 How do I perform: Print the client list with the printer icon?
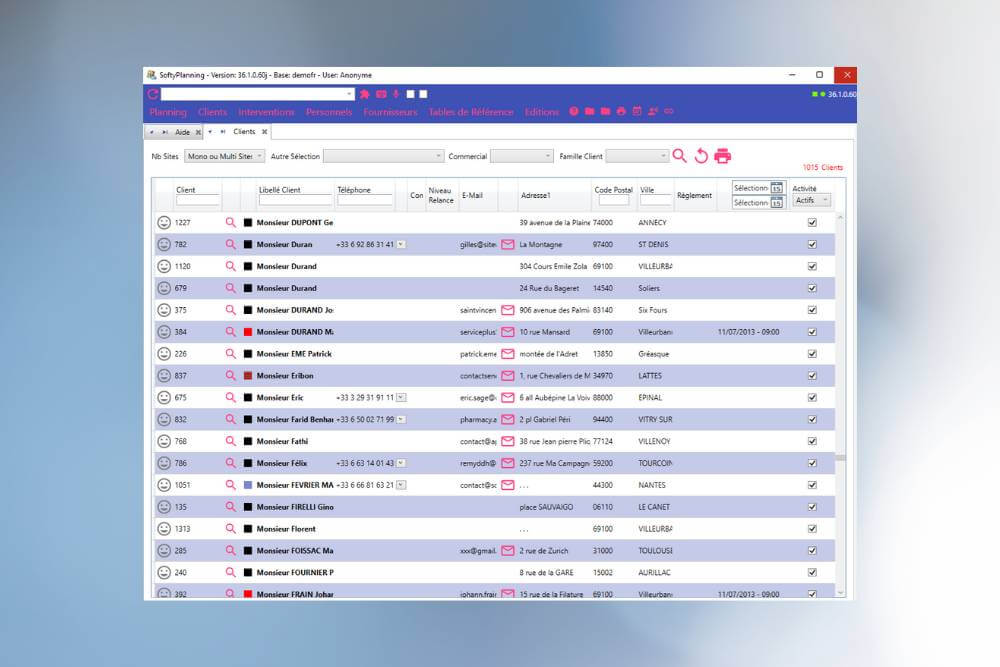click(x=723, y=156)
